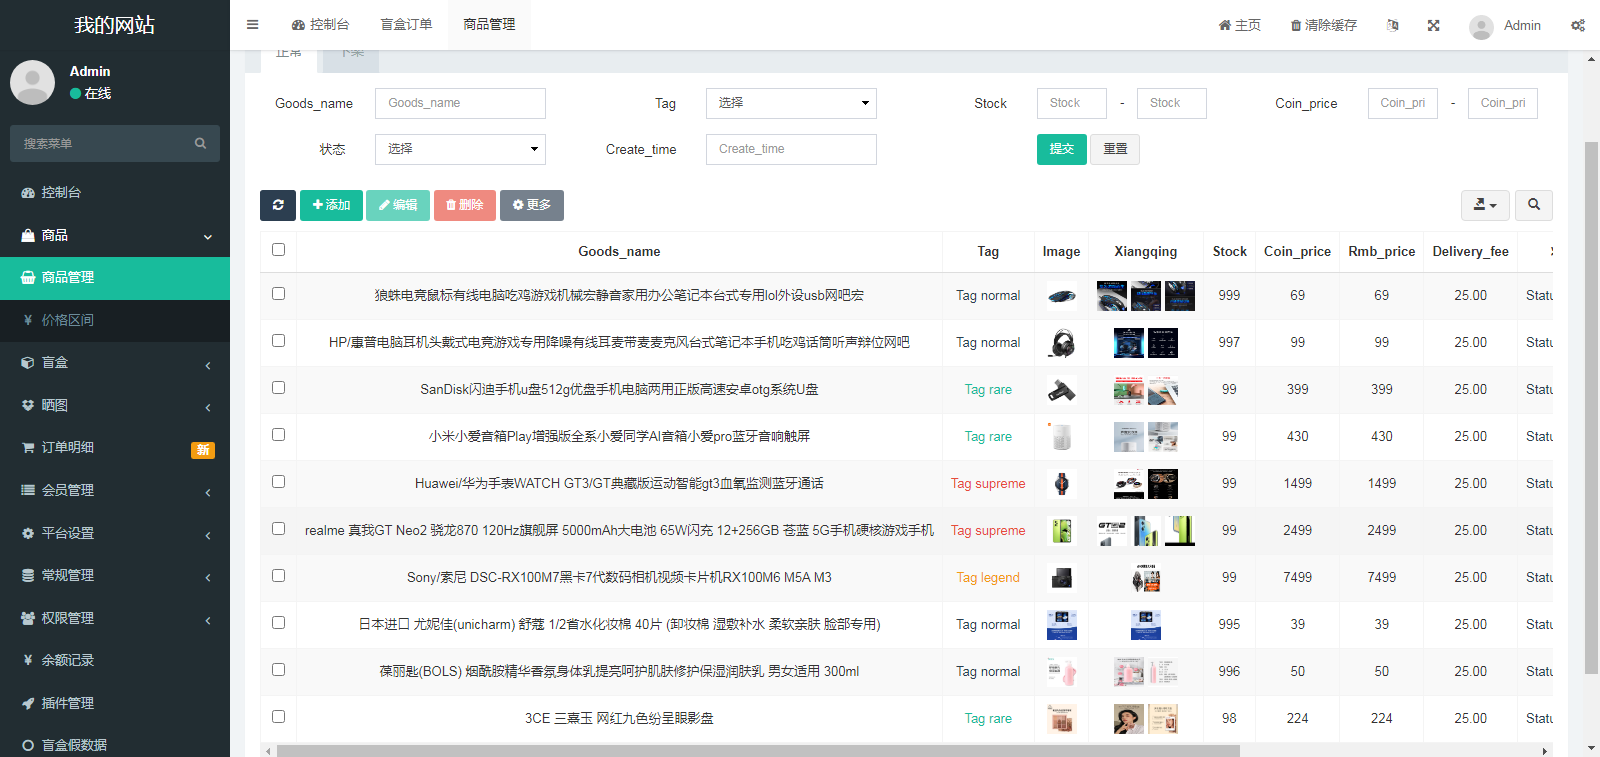
Task: Focus the Goods_name input field
Action: pos(460,103)
